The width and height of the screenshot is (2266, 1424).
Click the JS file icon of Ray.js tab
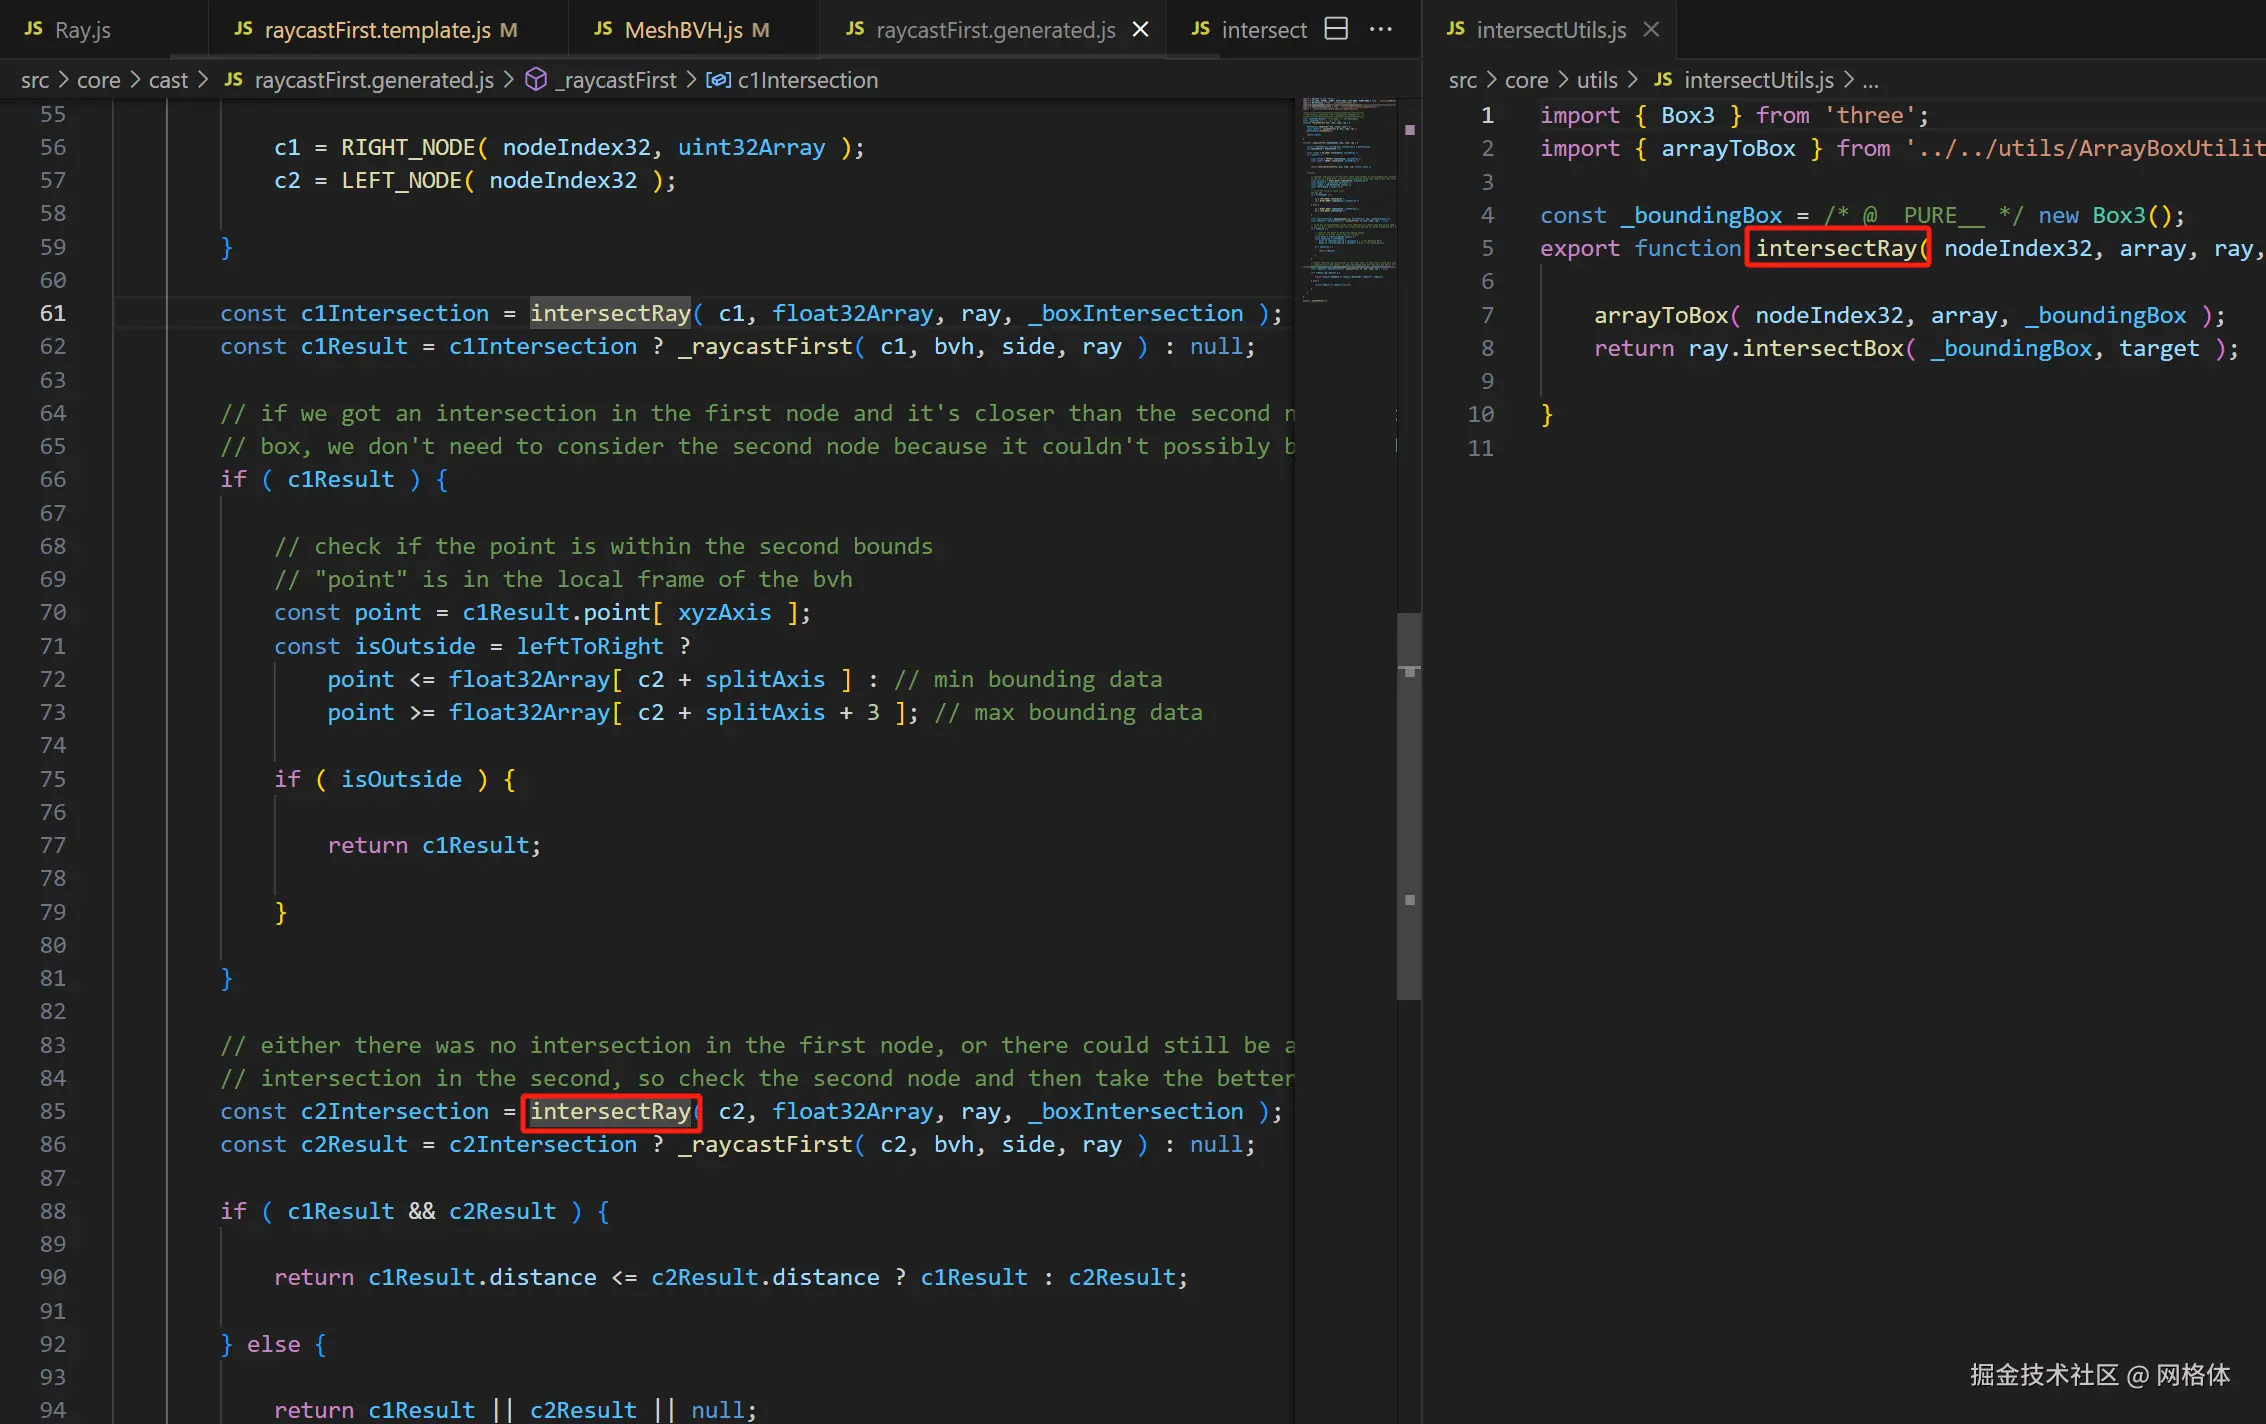pyautogui.click(x=34, y=29)
